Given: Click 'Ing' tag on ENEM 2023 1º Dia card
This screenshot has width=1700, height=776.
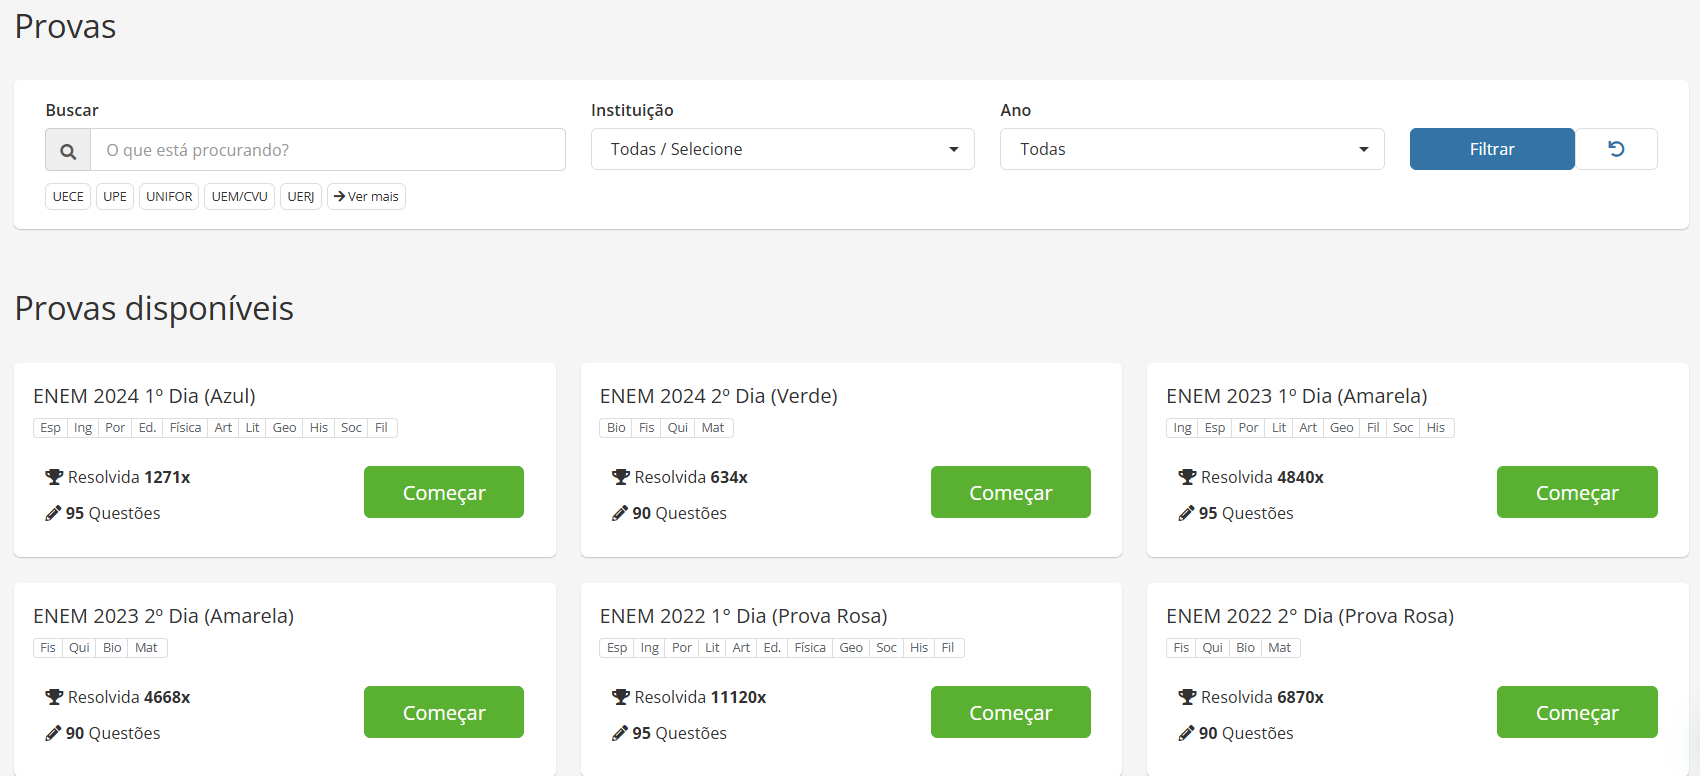Looking at the screenshot, I should pyautogui.click(x=1182, y=428).
